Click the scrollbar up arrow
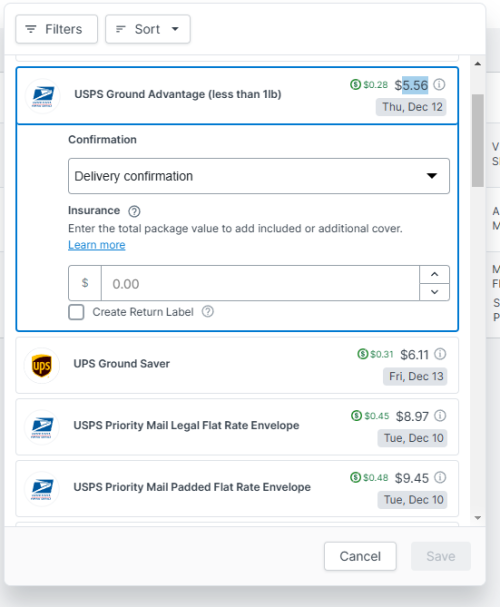This screenshot has height=607, width=500. click(478, 64)
